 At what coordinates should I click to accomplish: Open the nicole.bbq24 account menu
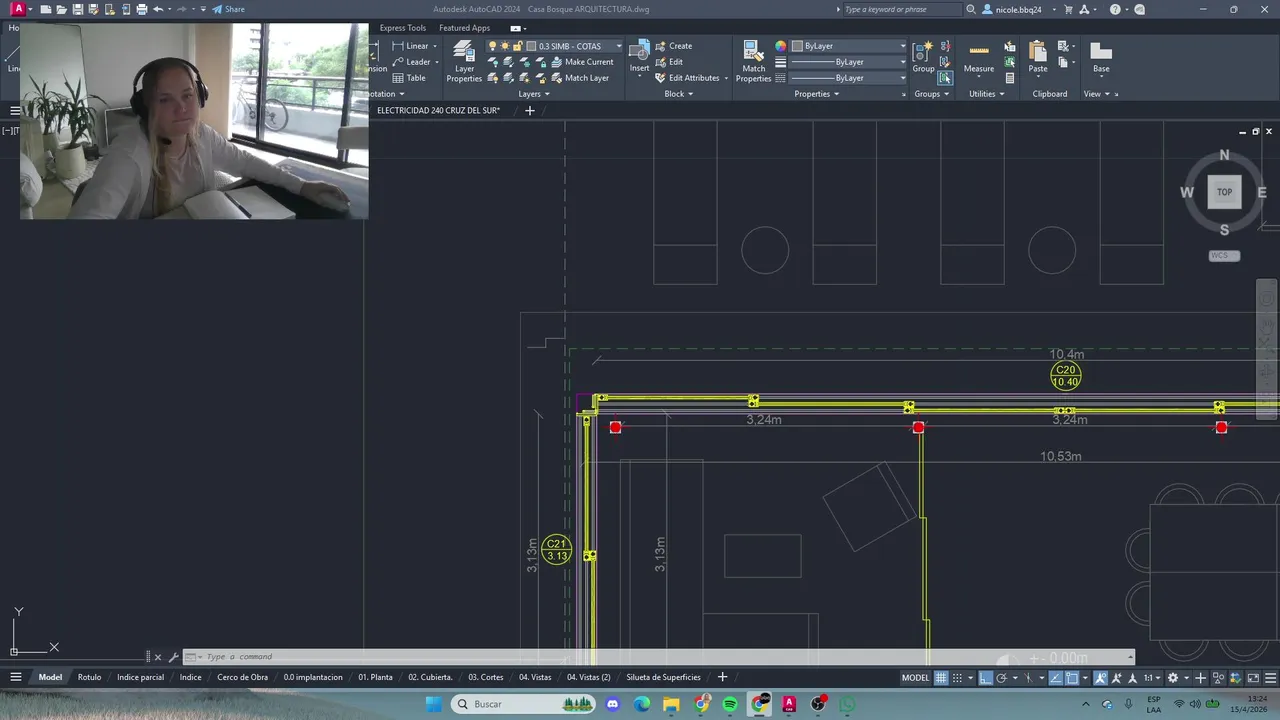(x=1018, y=9)
